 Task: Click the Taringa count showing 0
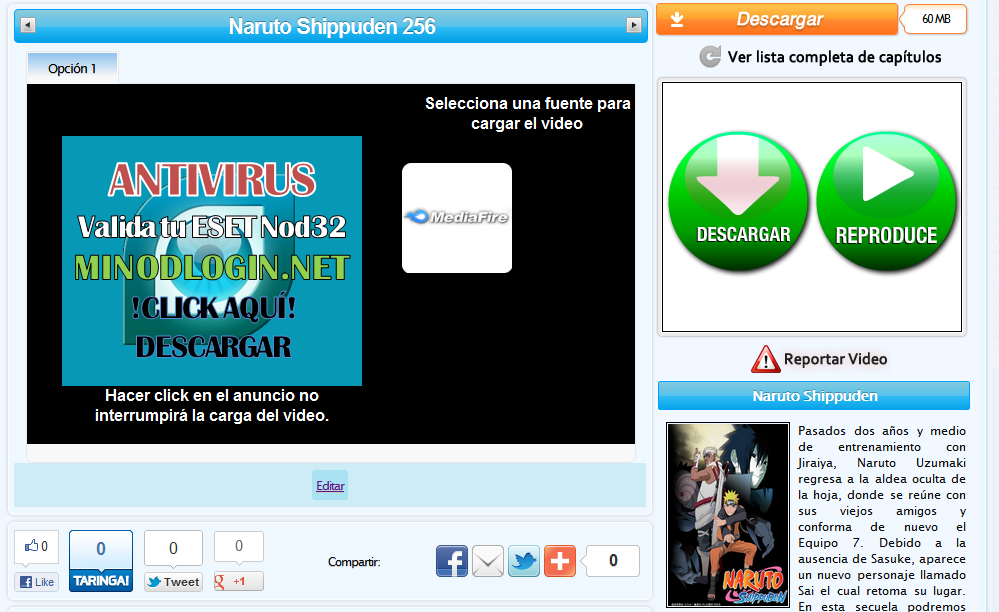pos(101,549)
